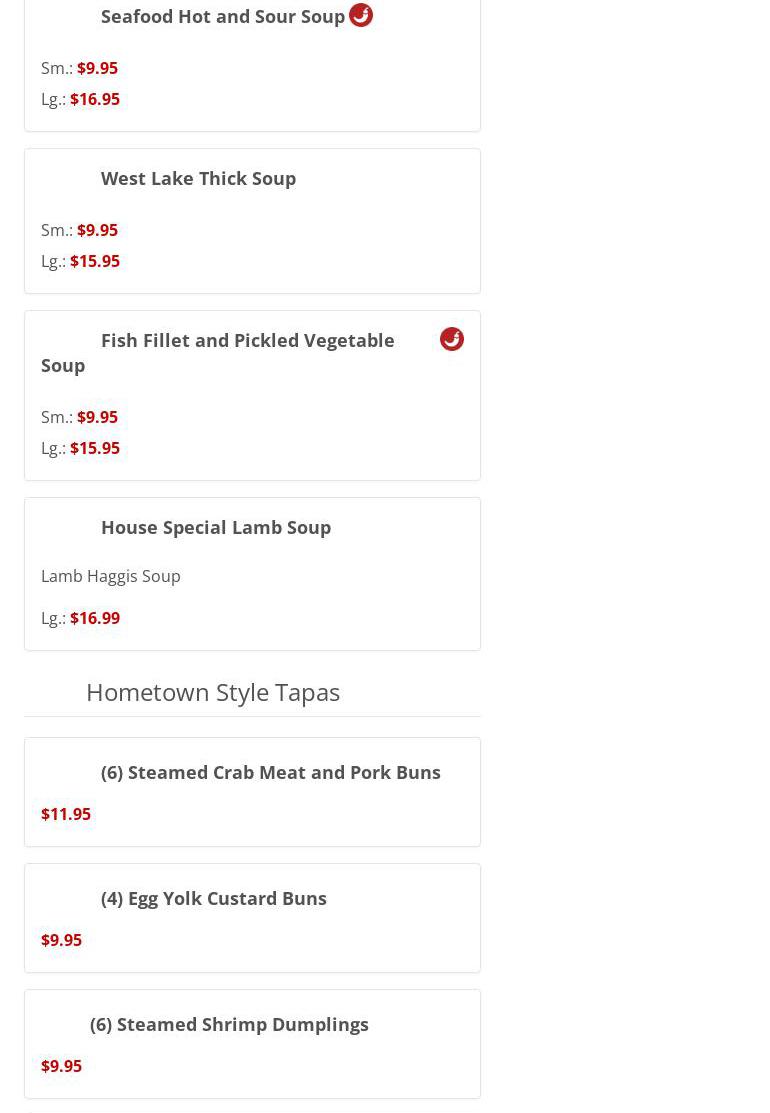Click the $11.95 Steamed Crab Meat Buns price
Screen dimensions: 770x1113
coord(66,814)
